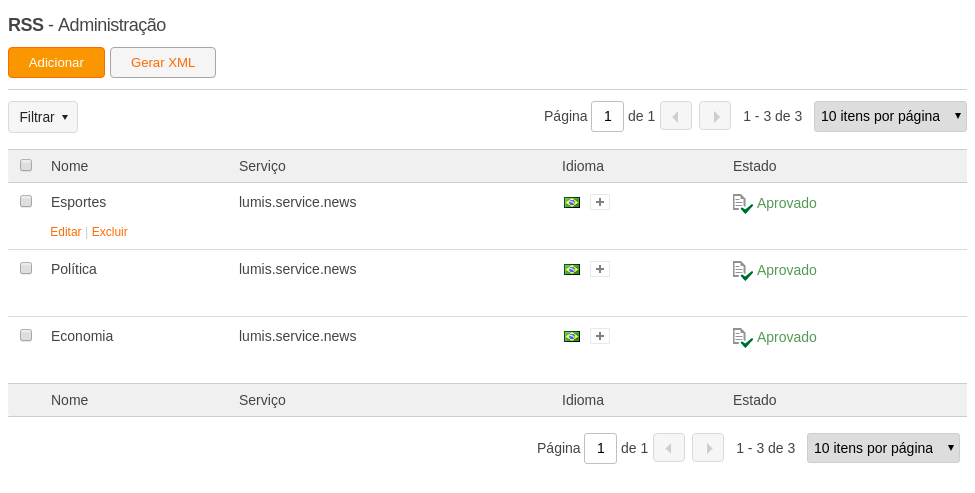Open bottom items per page dropdown

[883, 448]
